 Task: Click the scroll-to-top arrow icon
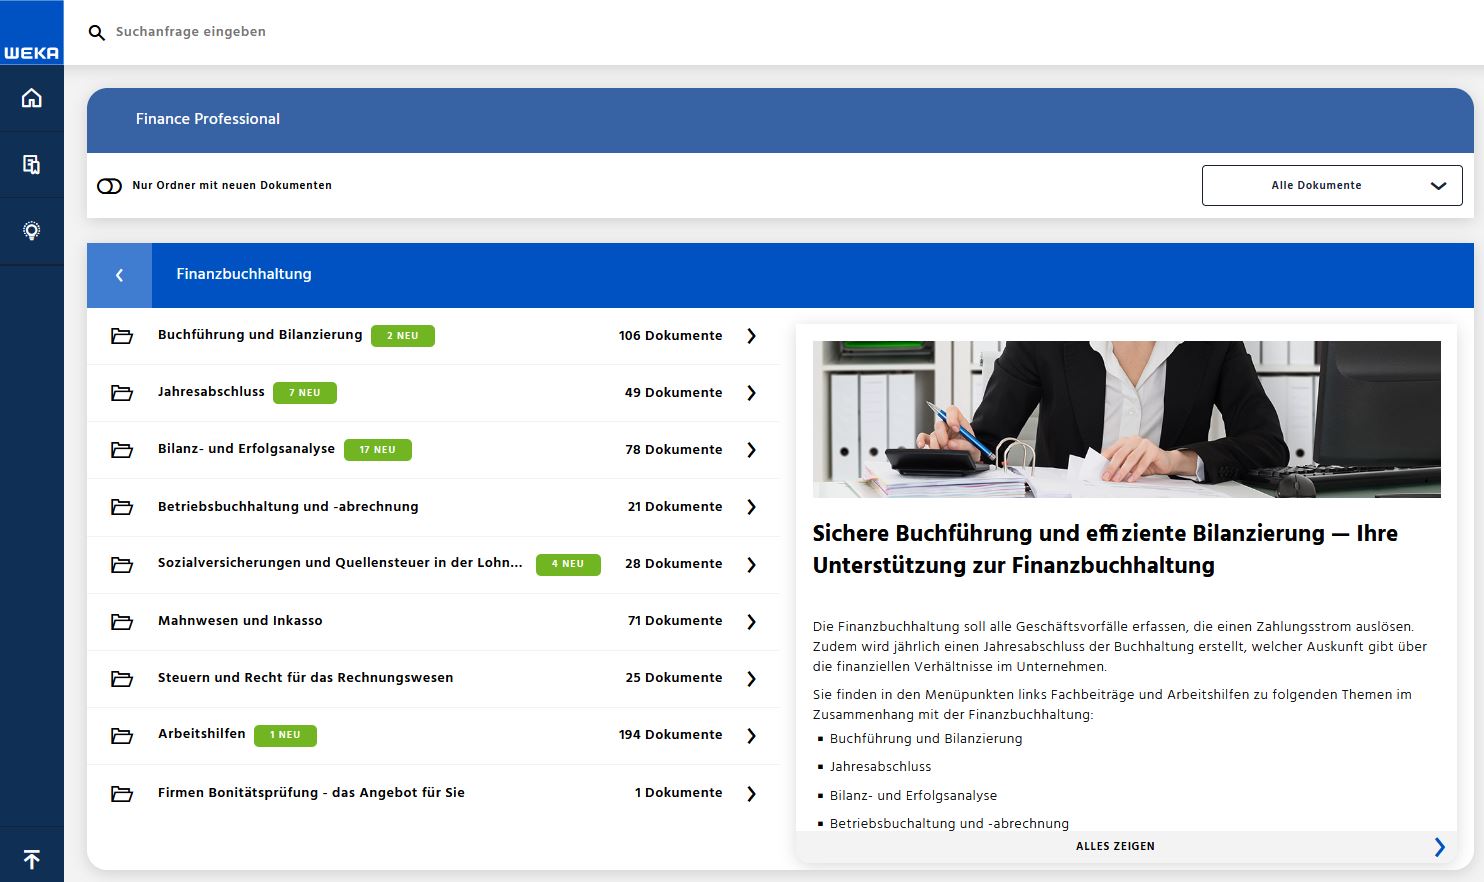(31, 859)
